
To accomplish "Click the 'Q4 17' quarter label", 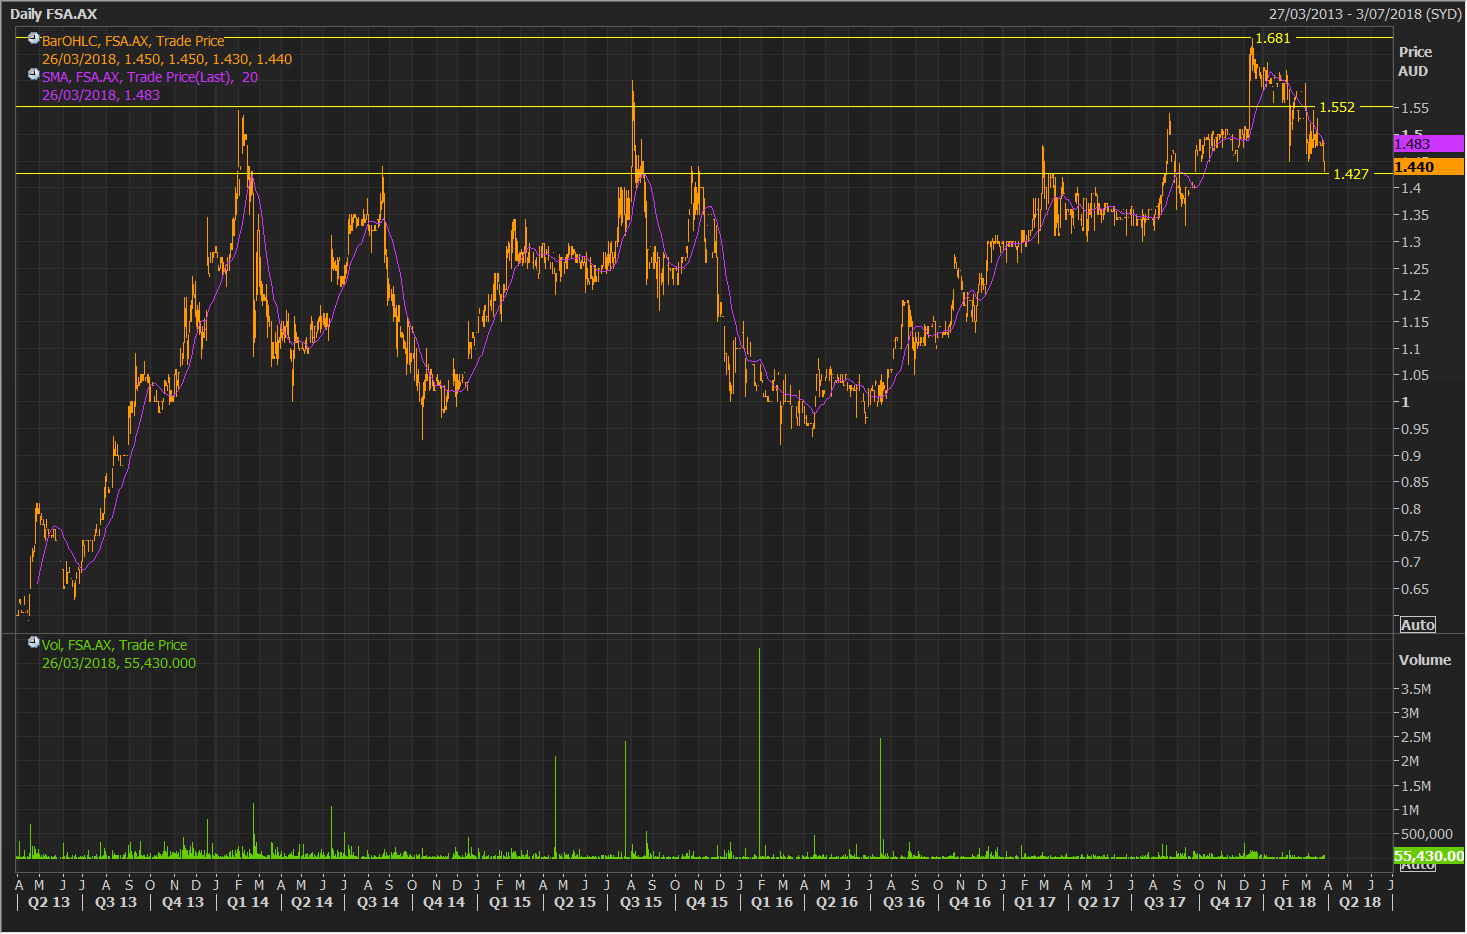I will pos(1231,902).
